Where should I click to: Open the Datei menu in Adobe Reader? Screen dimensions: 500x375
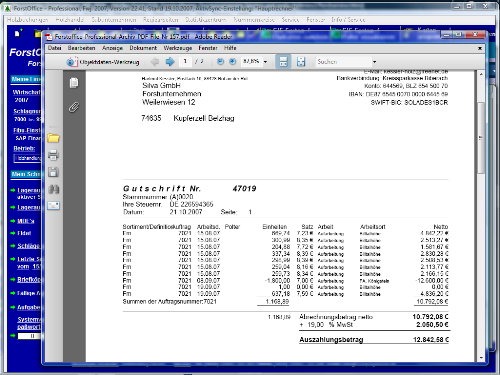54,48
